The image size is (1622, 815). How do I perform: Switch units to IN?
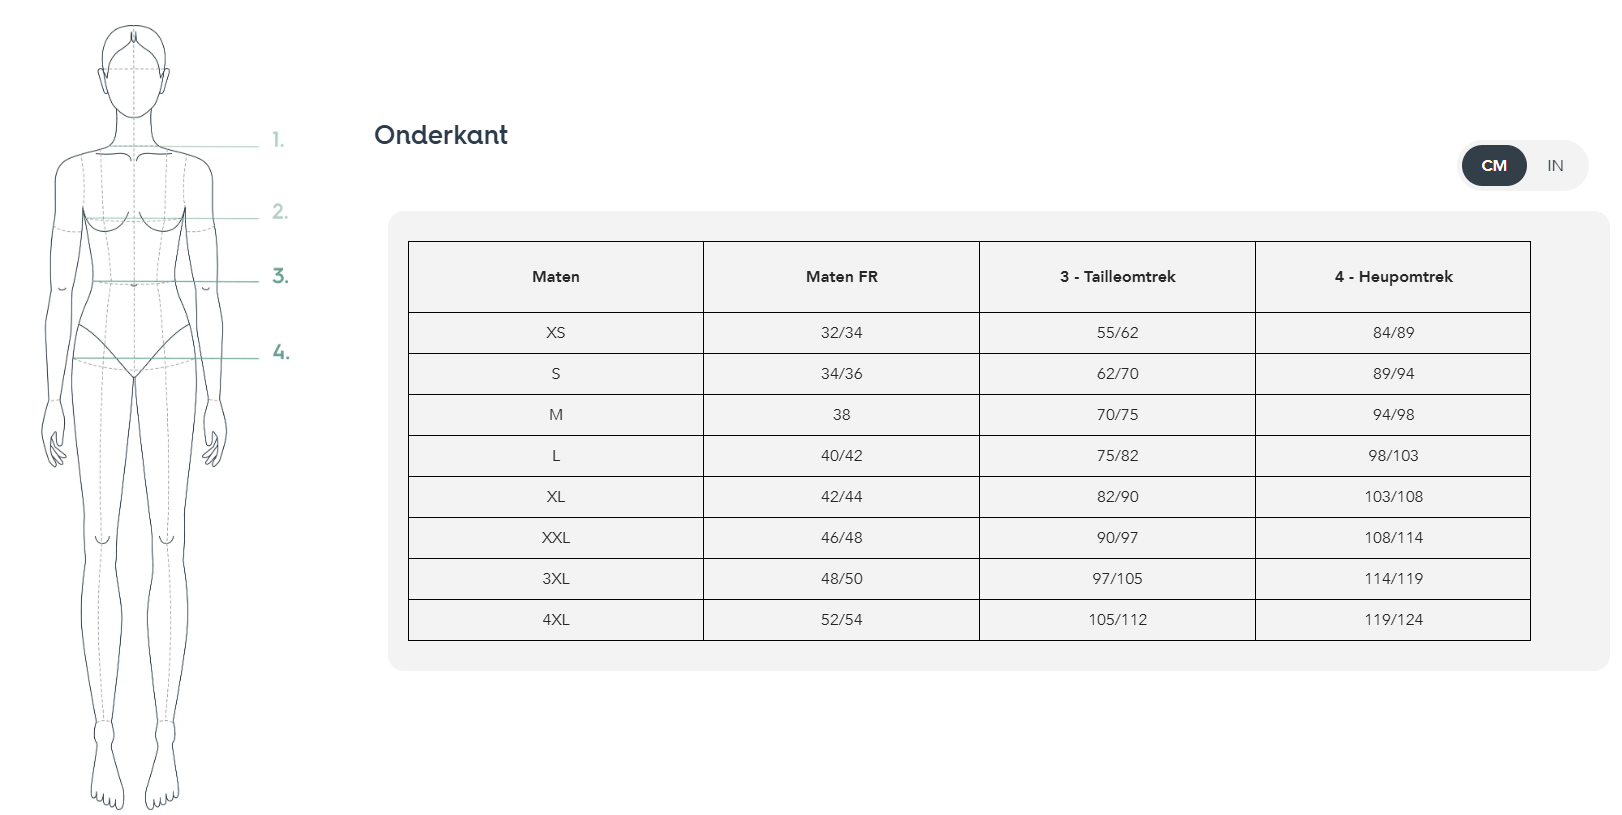tap(1555, 166)
